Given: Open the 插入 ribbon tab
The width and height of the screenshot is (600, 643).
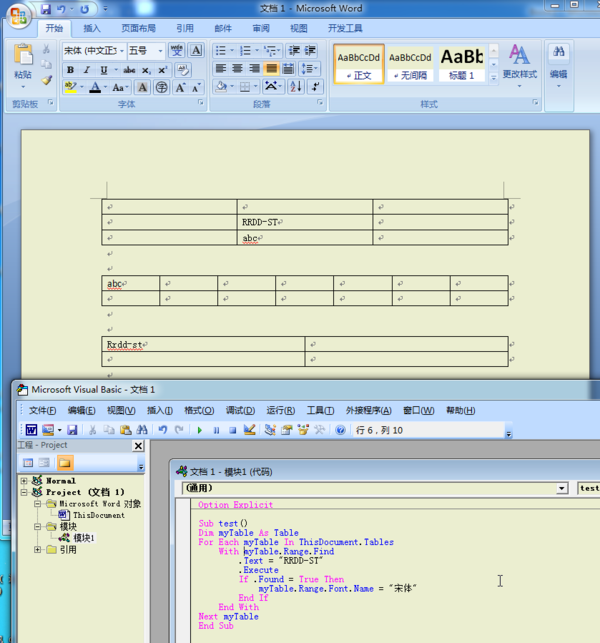Looking at the screenshot, I should pyautogui.click(x=91, y=29).
